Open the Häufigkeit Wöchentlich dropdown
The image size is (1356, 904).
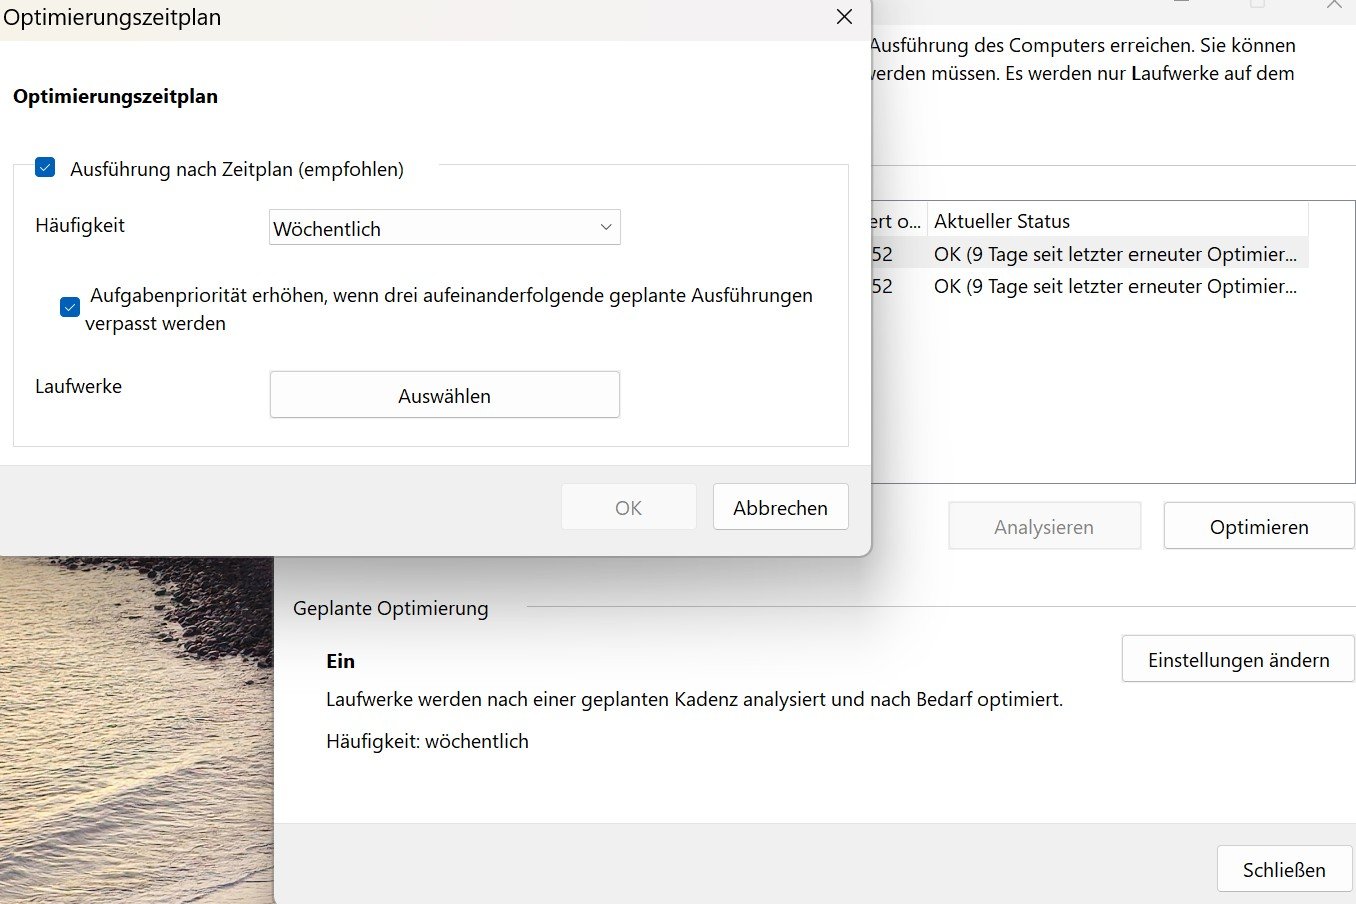pos(445,227)
